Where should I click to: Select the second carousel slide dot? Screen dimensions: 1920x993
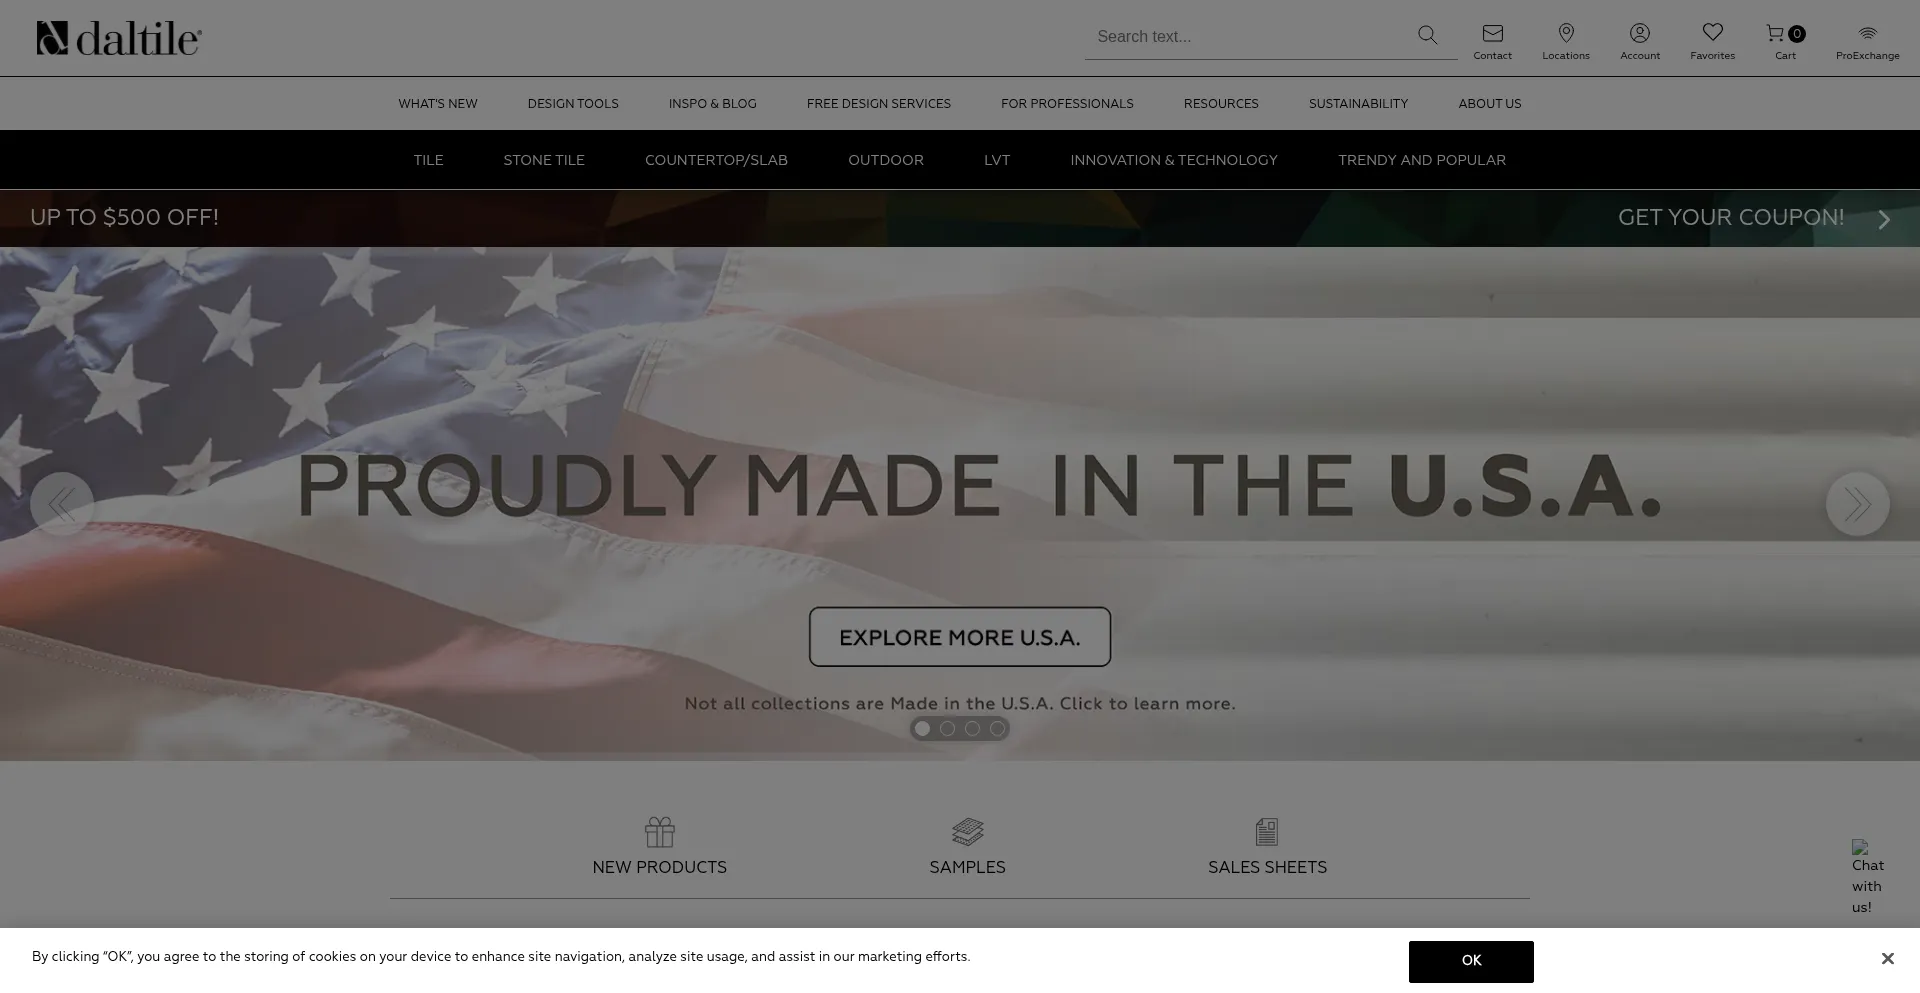(x=947, y=729)
